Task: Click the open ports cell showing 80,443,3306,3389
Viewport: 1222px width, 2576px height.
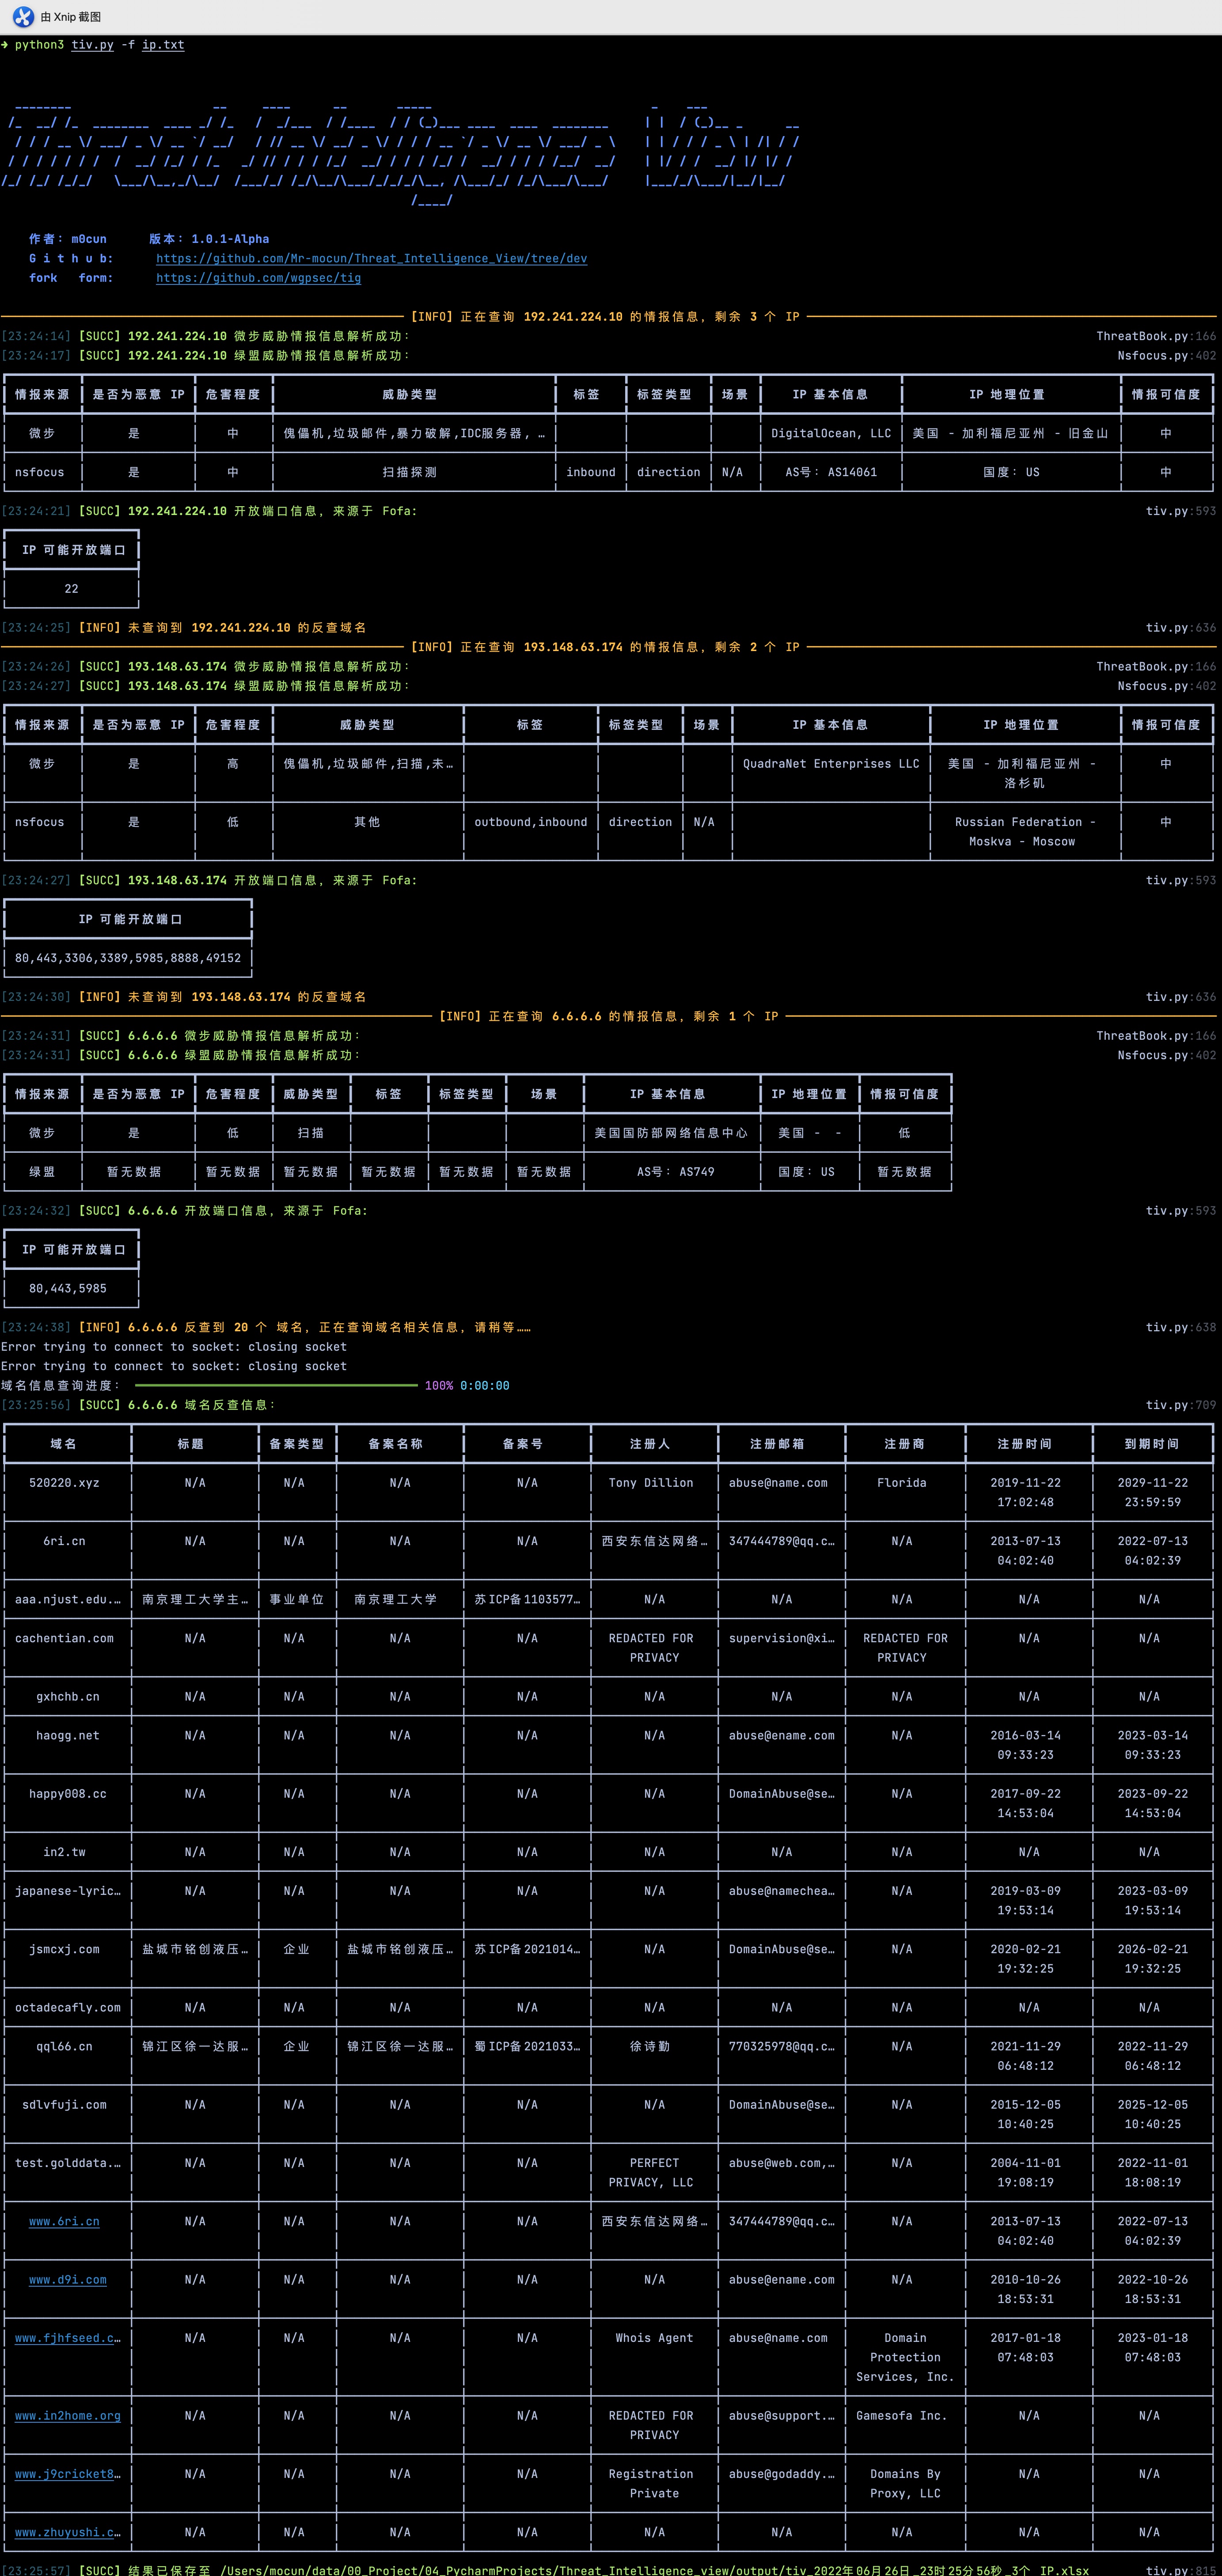Action: 128,957
